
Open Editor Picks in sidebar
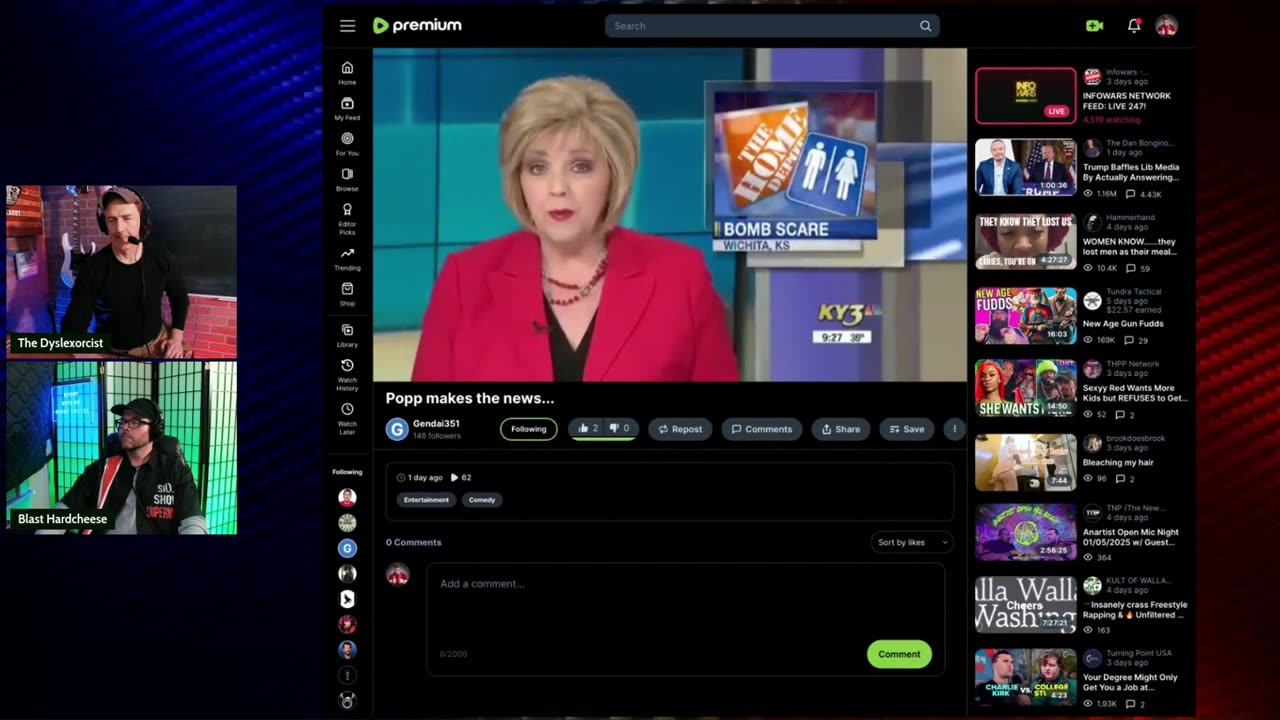click(347, 219)
